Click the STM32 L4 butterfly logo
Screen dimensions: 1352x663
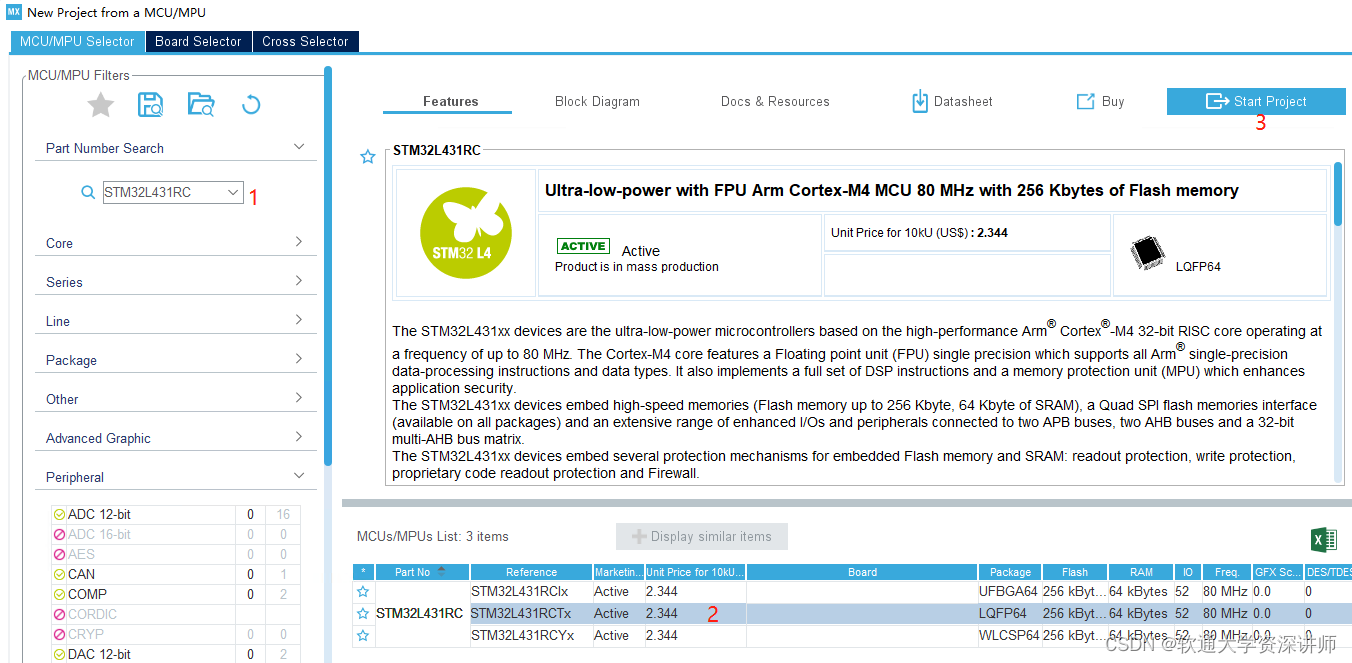coord(466,231)
